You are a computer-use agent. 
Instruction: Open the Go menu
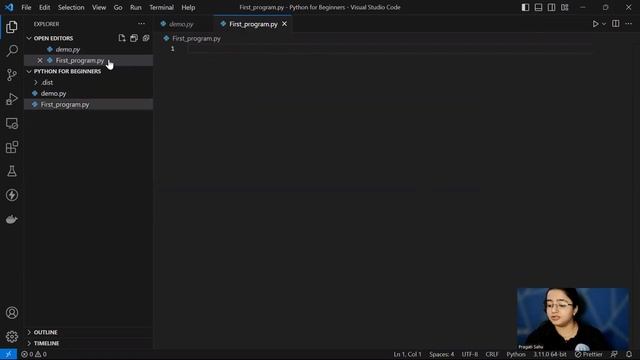(118, 7)
